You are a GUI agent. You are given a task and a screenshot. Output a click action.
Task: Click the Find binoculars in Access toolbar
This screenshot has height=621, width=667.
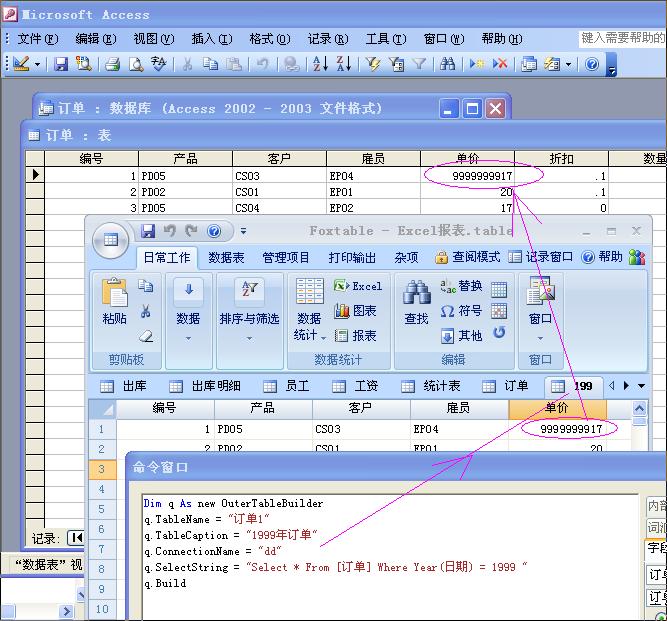tap(447, 64)
